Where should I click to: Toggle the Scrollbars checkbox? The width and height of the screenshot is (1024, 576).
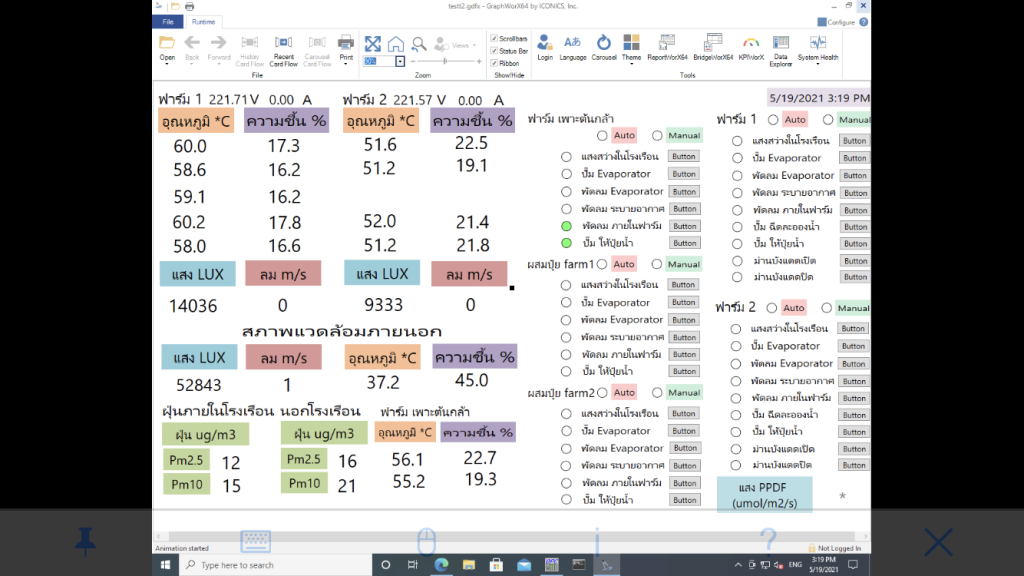[494, 39]
